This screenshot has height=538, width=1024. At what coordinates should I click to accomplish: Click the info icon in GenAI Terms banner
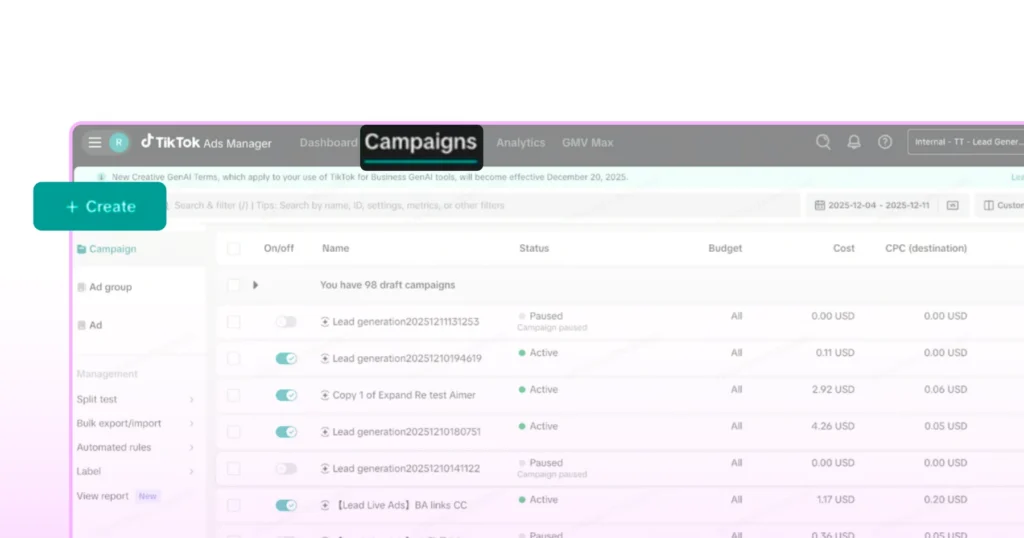(101, 177)
